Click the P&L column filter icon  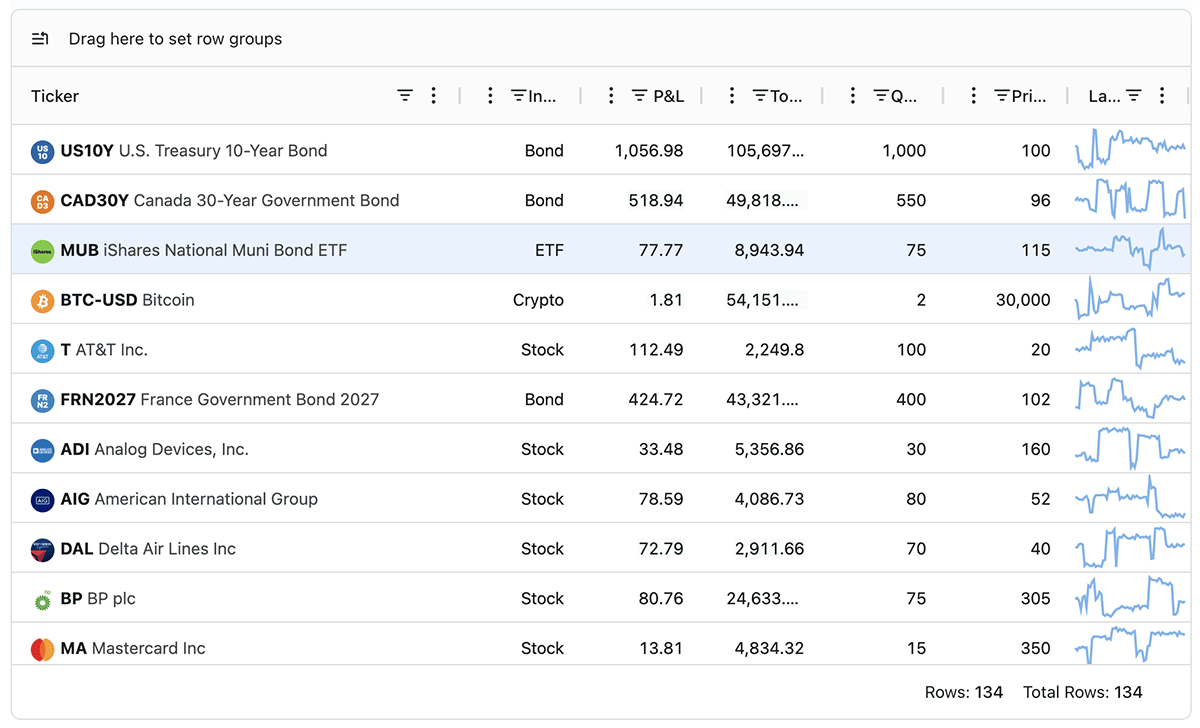coord(640,96)
